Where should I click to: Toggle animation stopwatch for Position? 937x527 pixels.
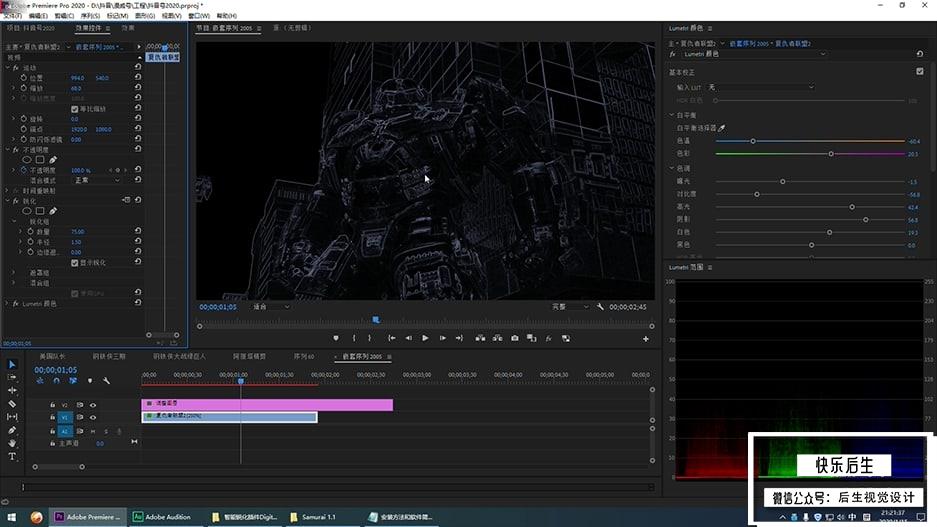23,78
